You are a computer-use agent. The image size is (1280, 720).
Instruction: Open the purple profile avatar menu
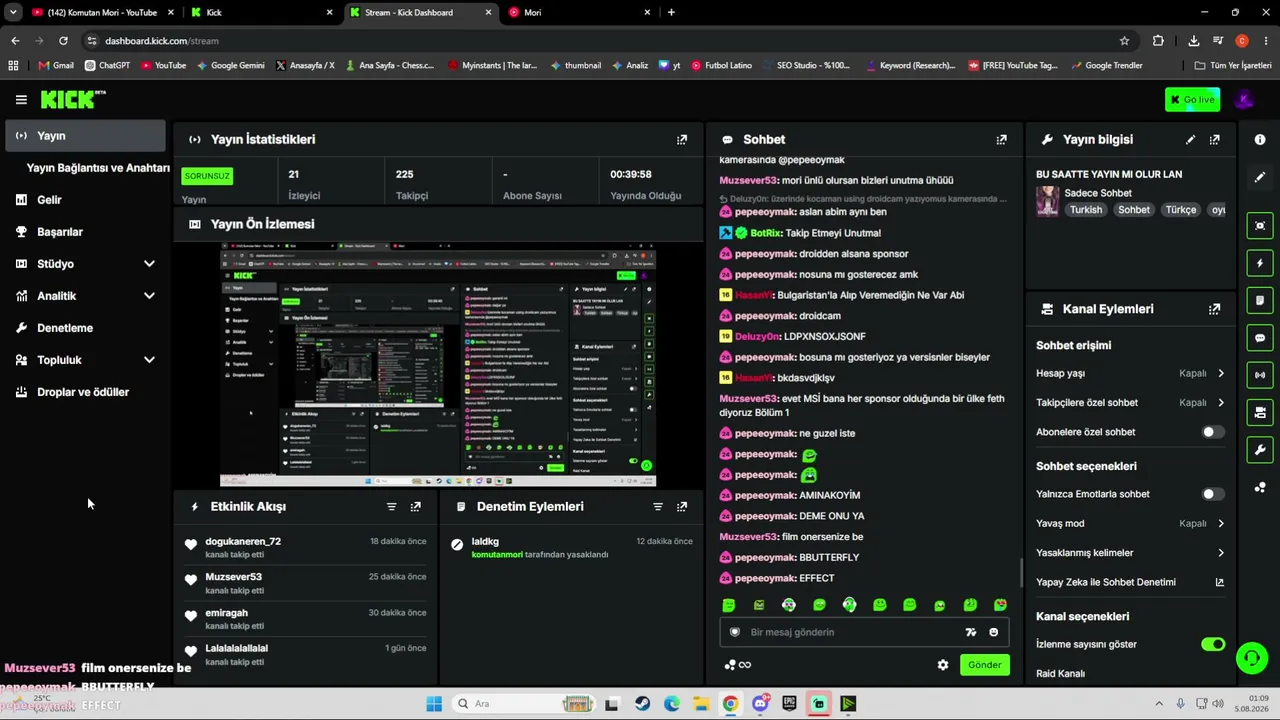[x=1244, y=99]
